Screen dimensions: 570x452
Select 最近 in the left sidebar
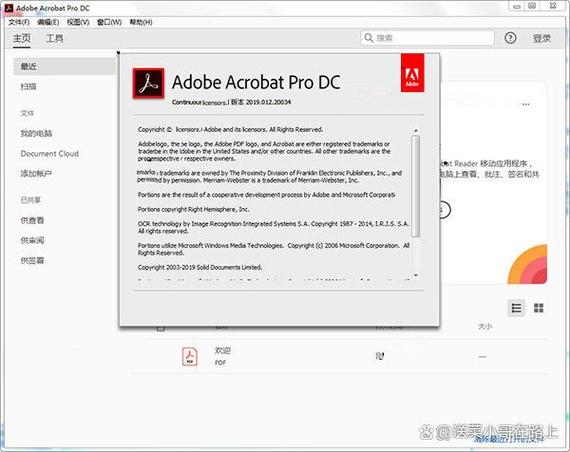pyautogui.click(x=64, y=66)
